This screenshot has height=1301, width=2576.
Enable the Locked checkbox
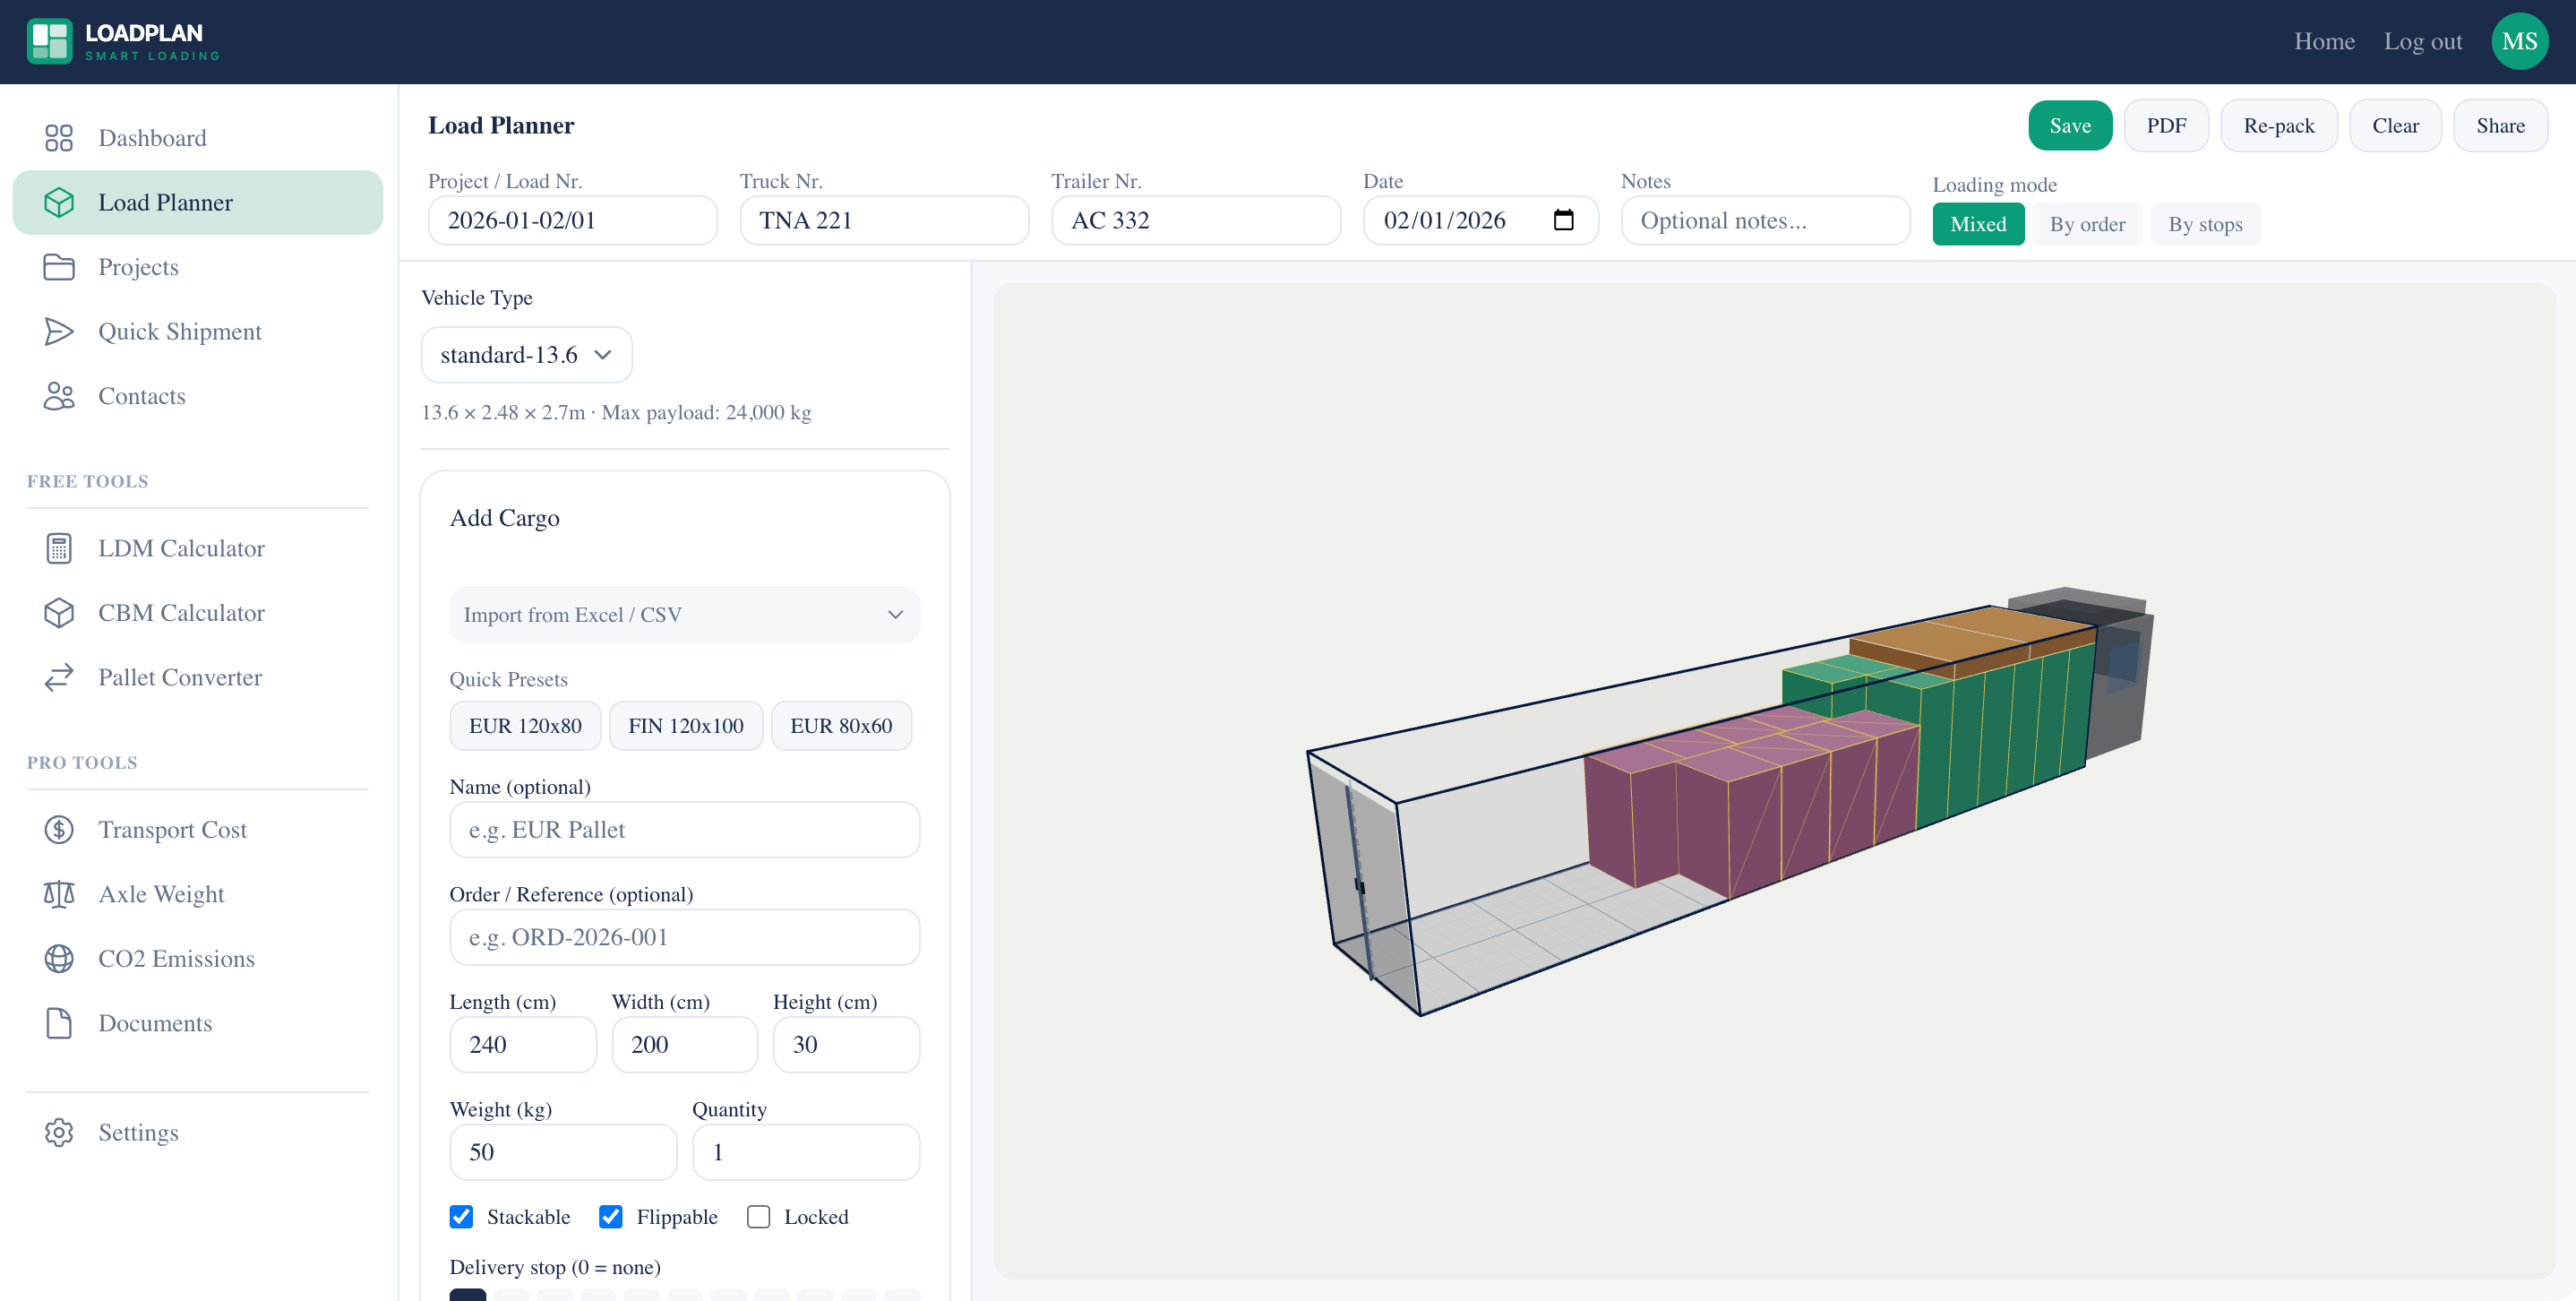tap(758, 1216)
